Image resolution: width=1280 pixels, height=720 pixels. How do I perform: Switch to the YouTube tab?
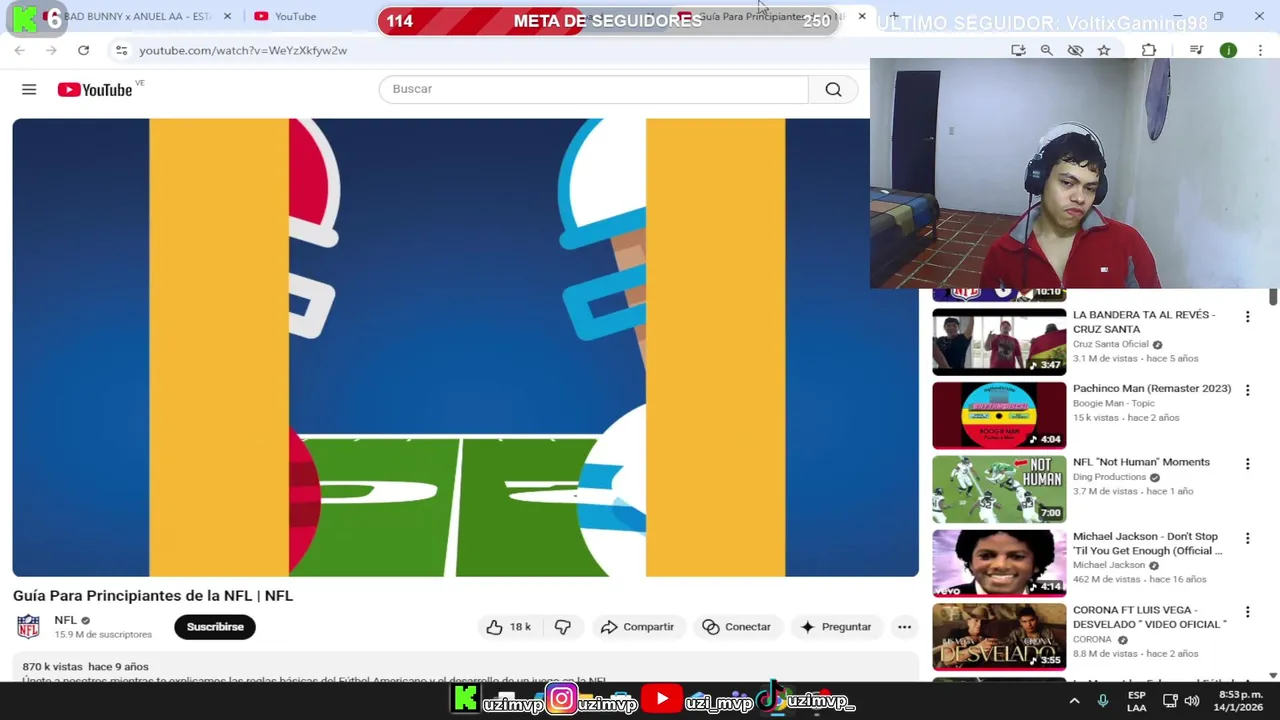click(295, 16)
